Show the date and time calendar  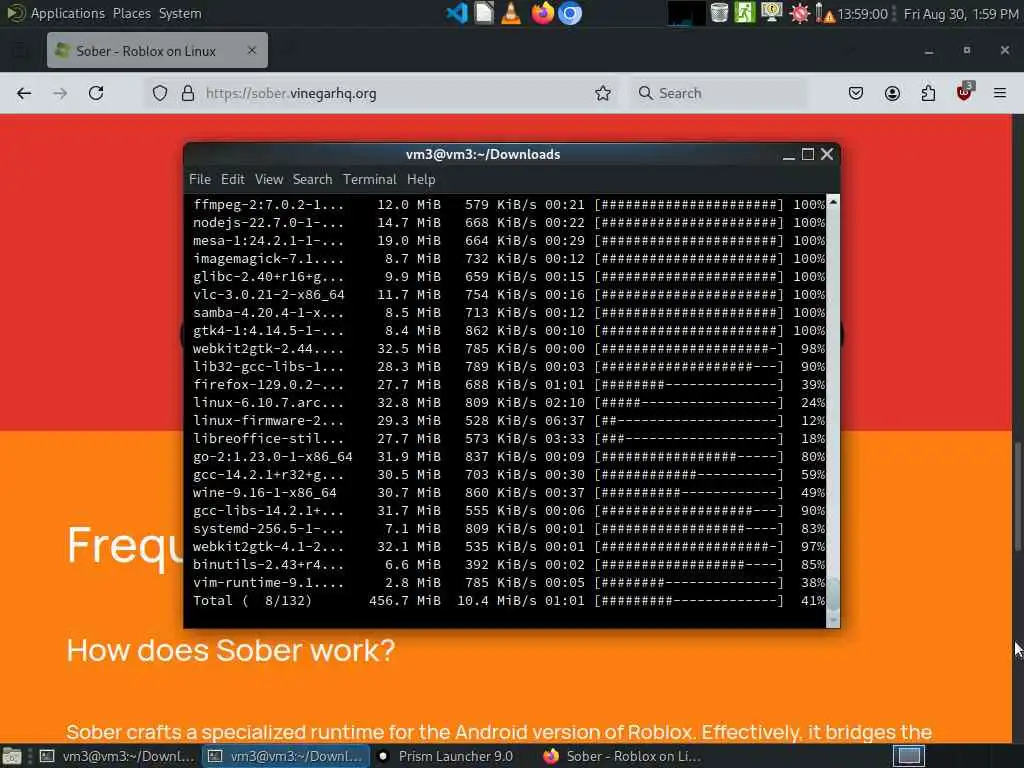pos(960,14)
